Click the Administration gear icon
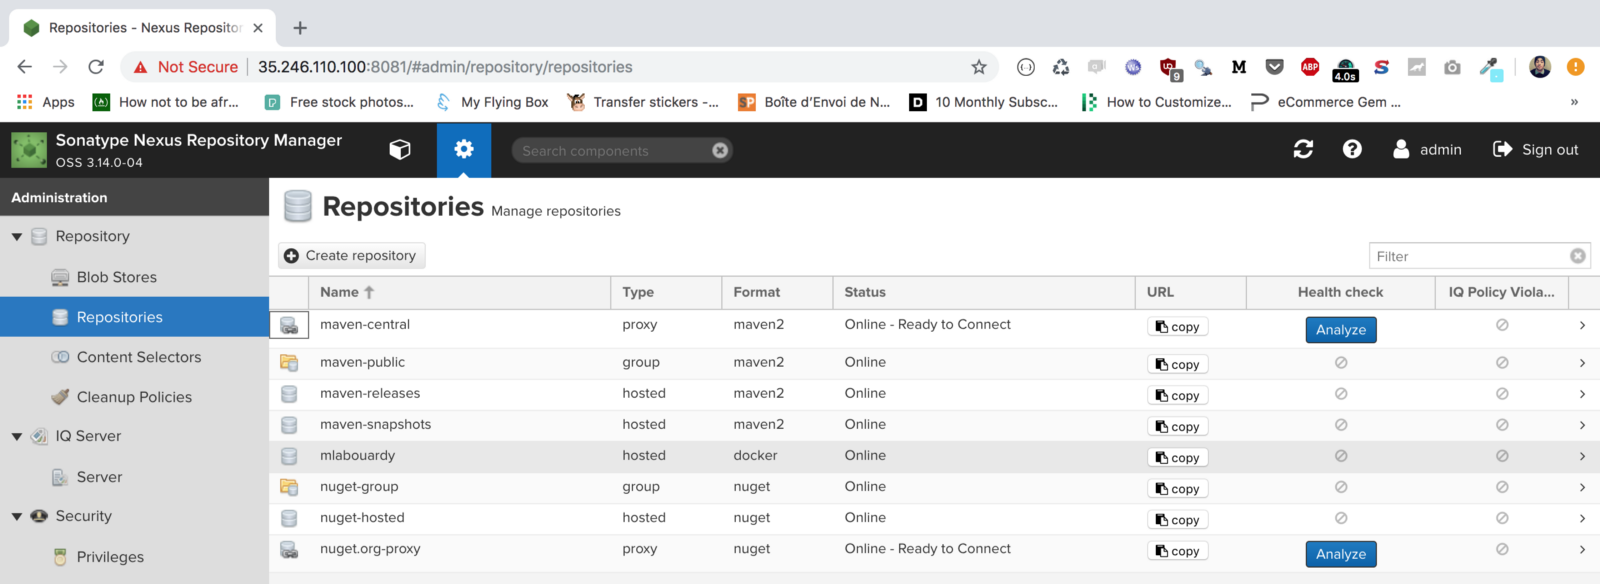 pyautogui.click(x=463, y=150)
